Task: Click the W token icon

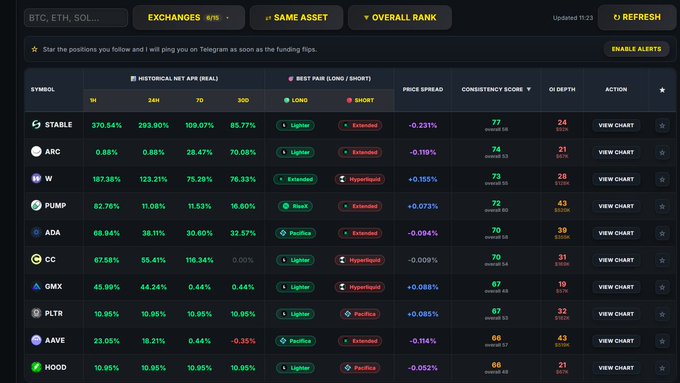Action: click(x=36, y=178)
